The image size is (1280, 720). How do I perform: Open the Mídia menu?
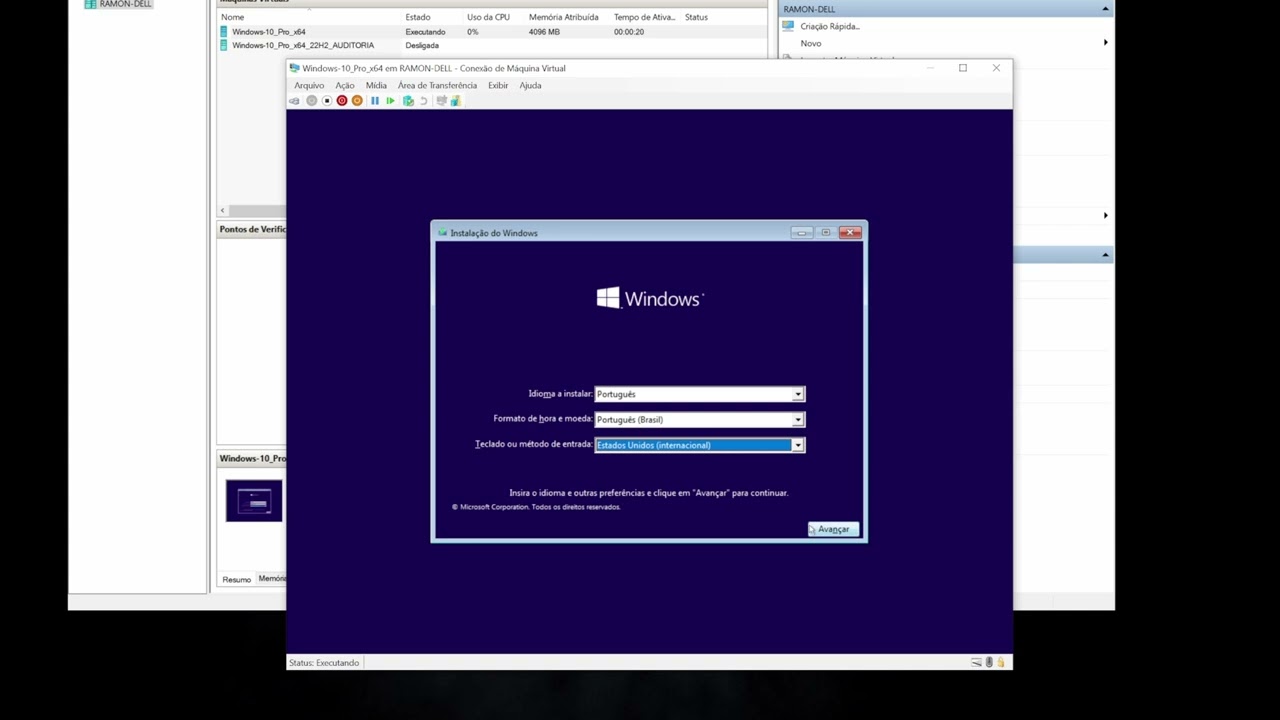pyautogui.click(x=376, y=85)
